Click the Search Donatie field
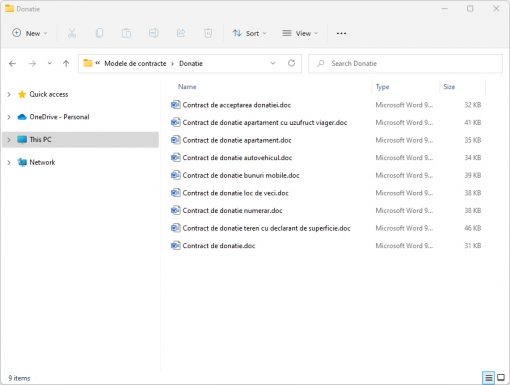Image resolution: width=510 pixels, height=385 pixels. click(405, 63)
